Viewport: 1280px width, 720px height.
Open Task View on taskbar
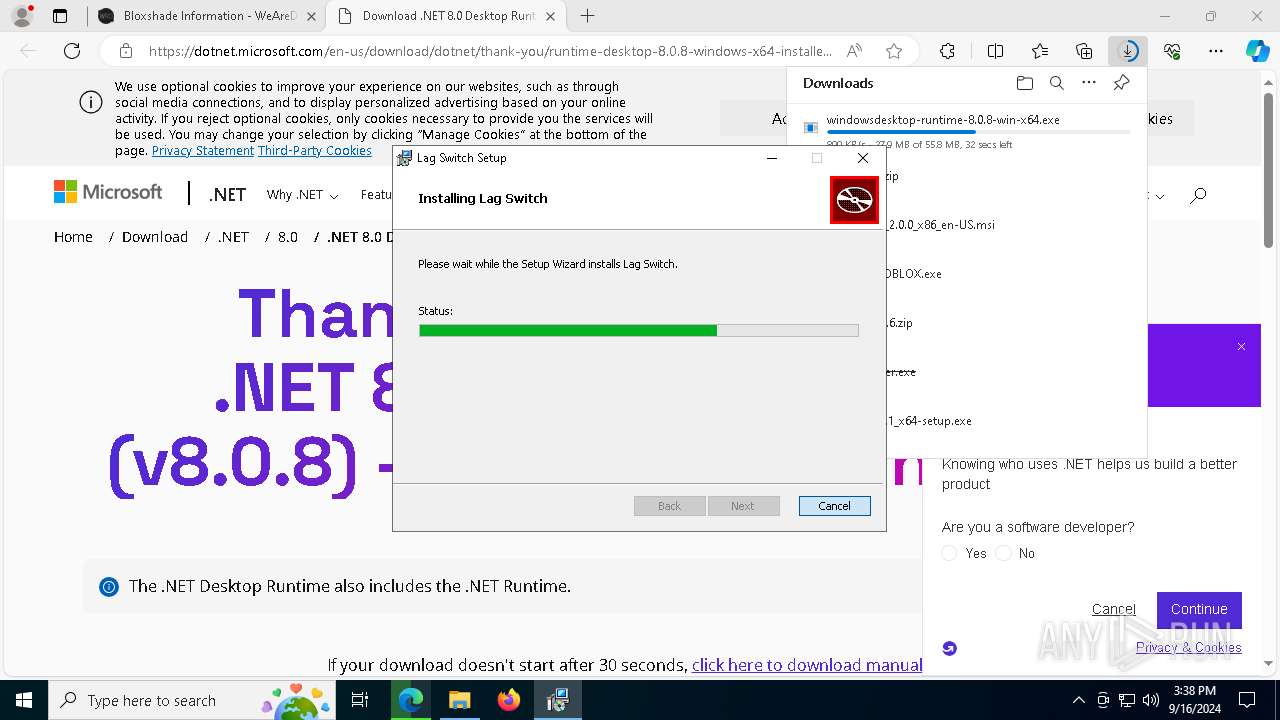(x=360, y=700)
